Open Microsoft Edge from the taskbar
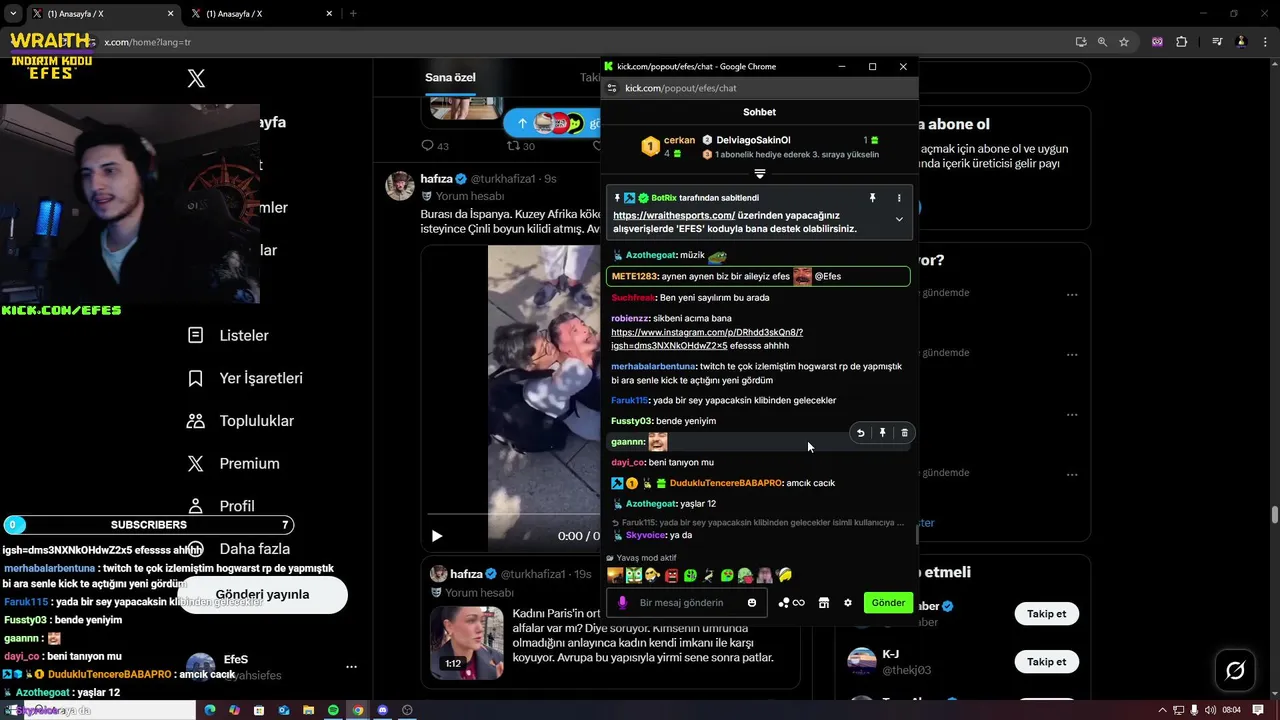This screenshot has width=1280, height=720. point(210,710)
